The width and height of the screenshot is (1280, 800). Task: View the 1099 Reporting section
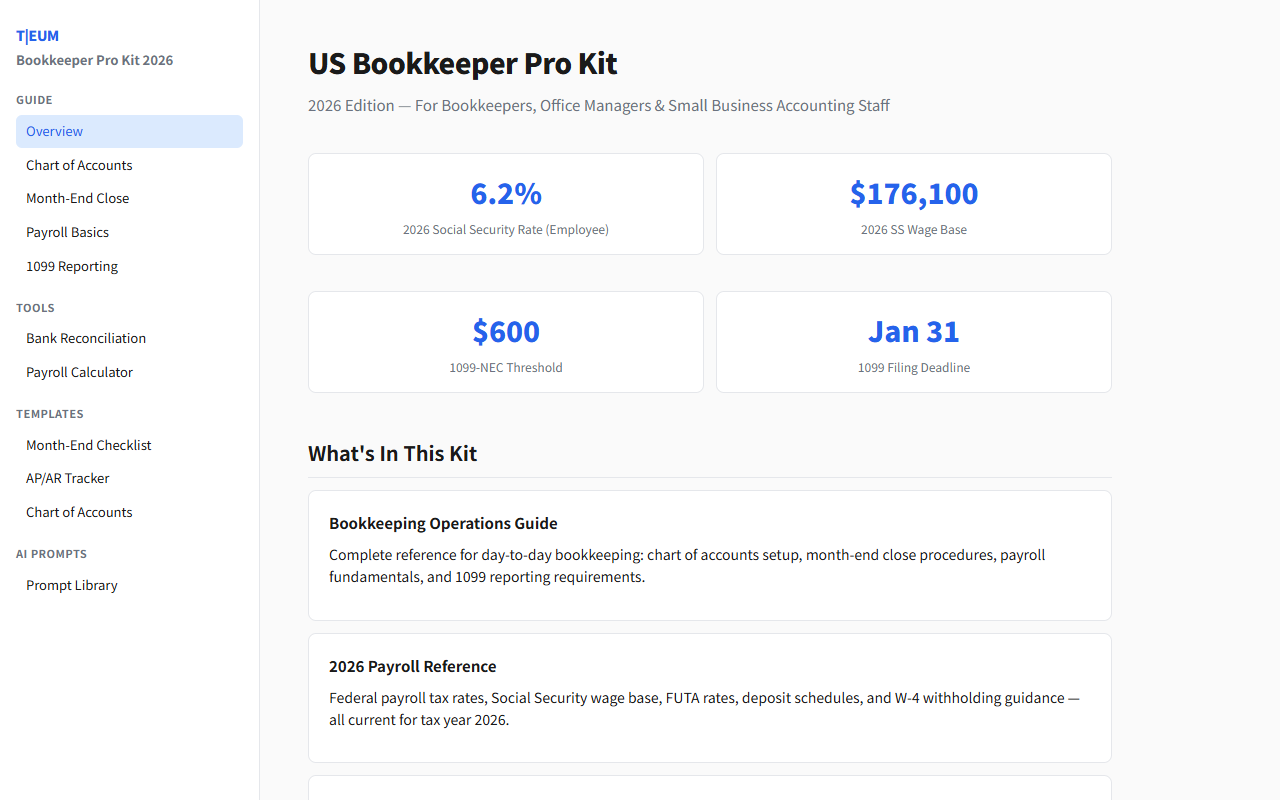(72, 266)
